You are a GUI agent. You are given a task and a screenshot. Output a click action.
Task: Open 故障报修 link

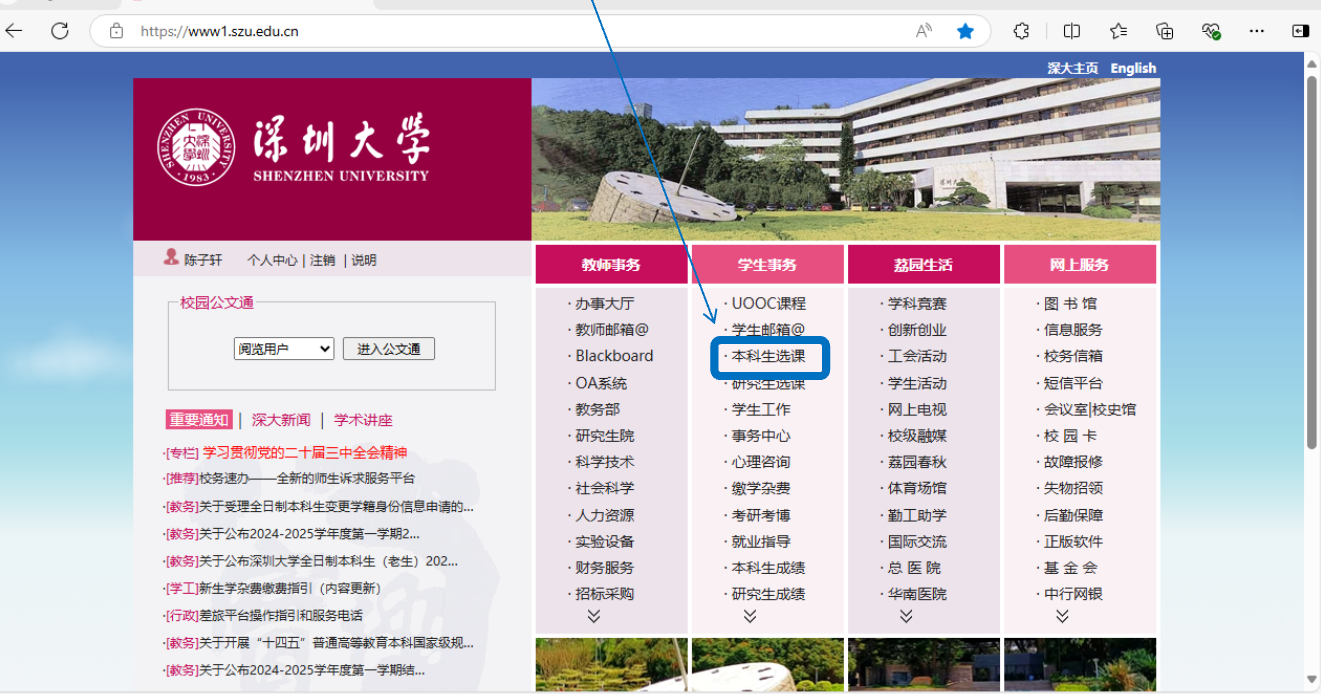(1073, 462)
